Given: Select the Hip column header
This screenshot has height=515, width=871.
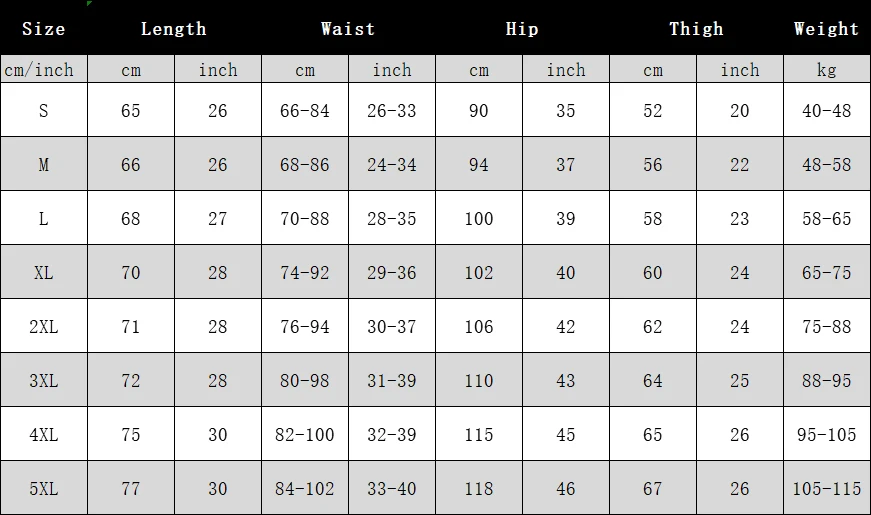Looking at the screenshot, I should [x=522, y=28].
